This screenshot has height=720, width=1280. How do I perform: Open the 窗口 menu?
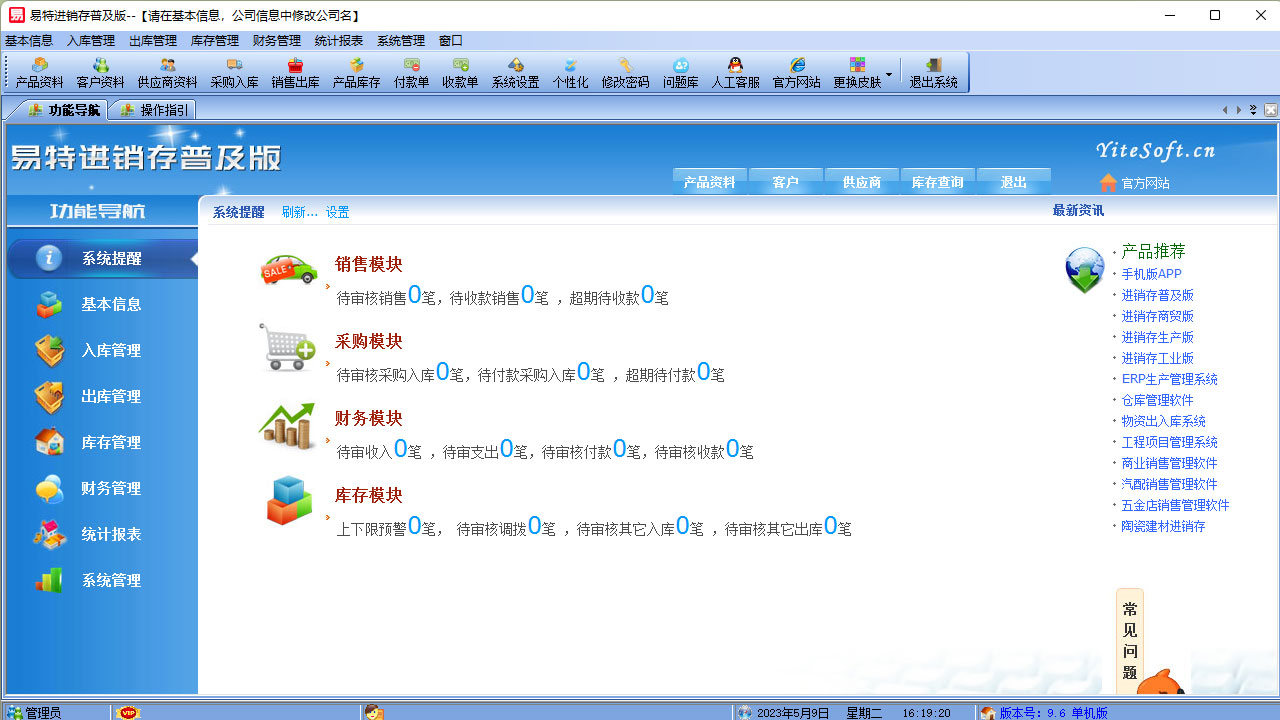(451, 41)
